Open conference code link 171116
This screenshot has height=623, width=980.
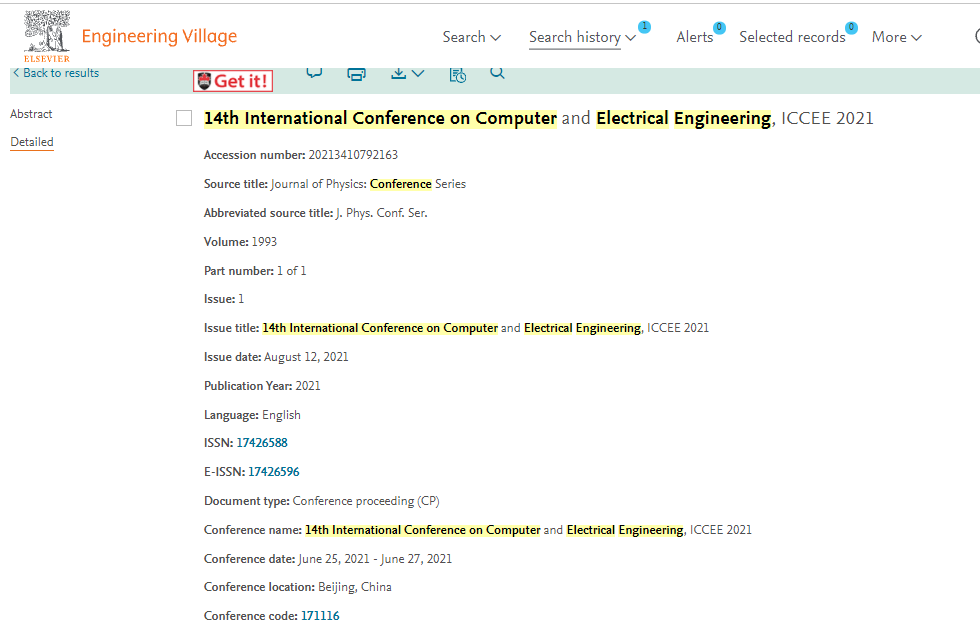(320, 616)
